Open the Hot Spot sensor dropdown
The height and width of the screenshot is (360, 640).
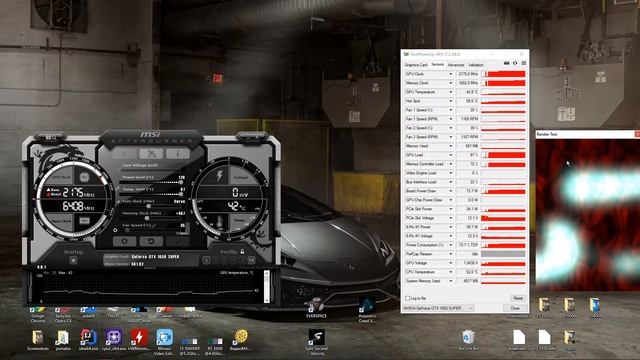[x=451, y=101]
